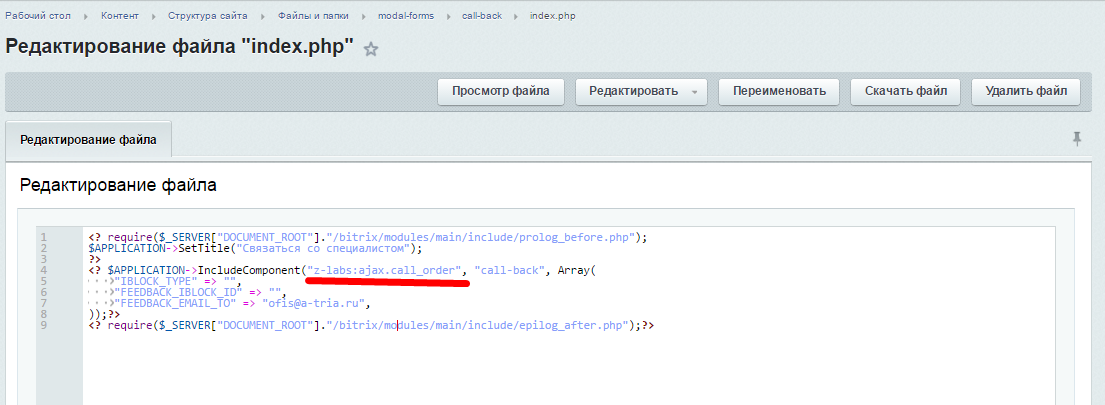Click the Скачать файл button
Screen dimensions: 1105x405
coord(905,92)
